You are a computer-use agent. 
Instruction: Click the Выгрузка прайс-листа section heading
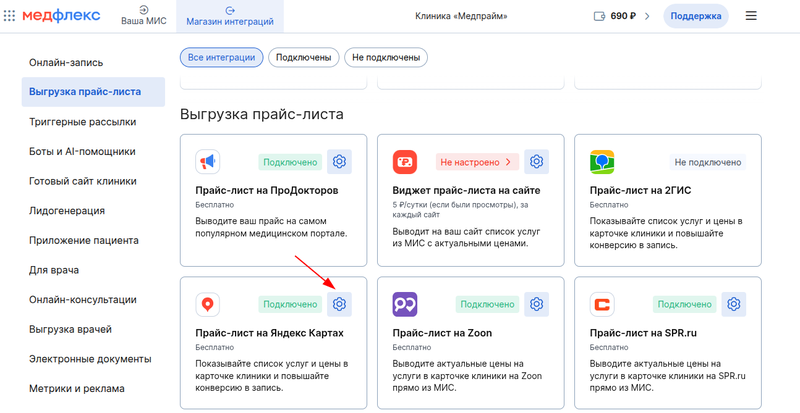tap(262, 114)
